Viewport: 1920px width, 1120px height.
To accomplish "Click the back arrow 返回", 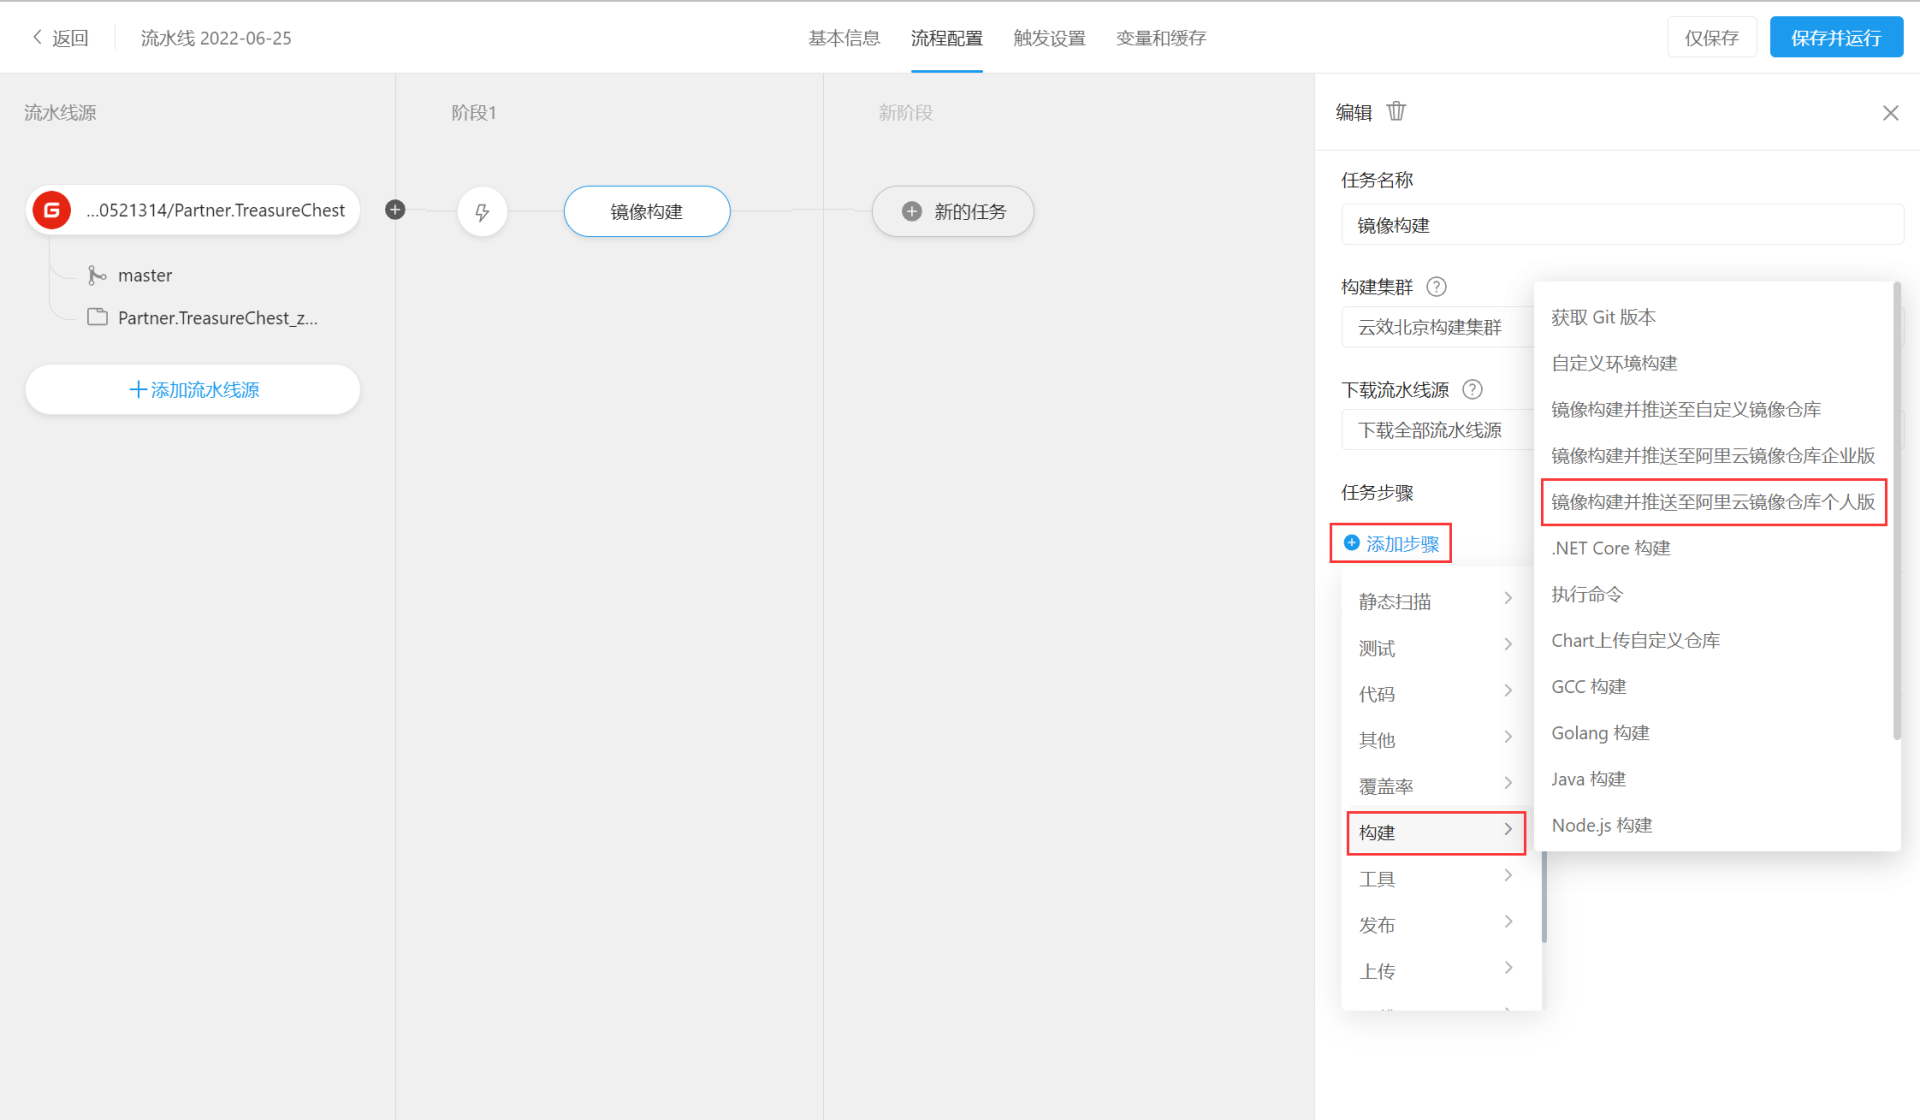I will [x=60, y=38].
